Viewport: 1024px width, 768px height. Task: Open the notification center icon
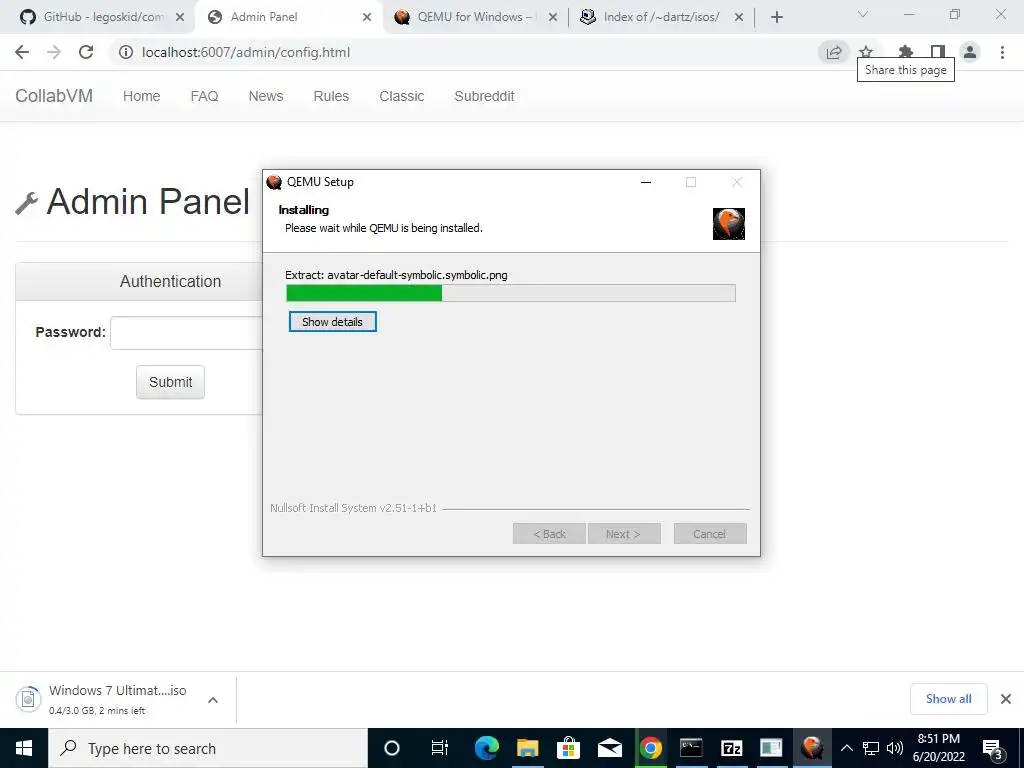tap(993, 748)
